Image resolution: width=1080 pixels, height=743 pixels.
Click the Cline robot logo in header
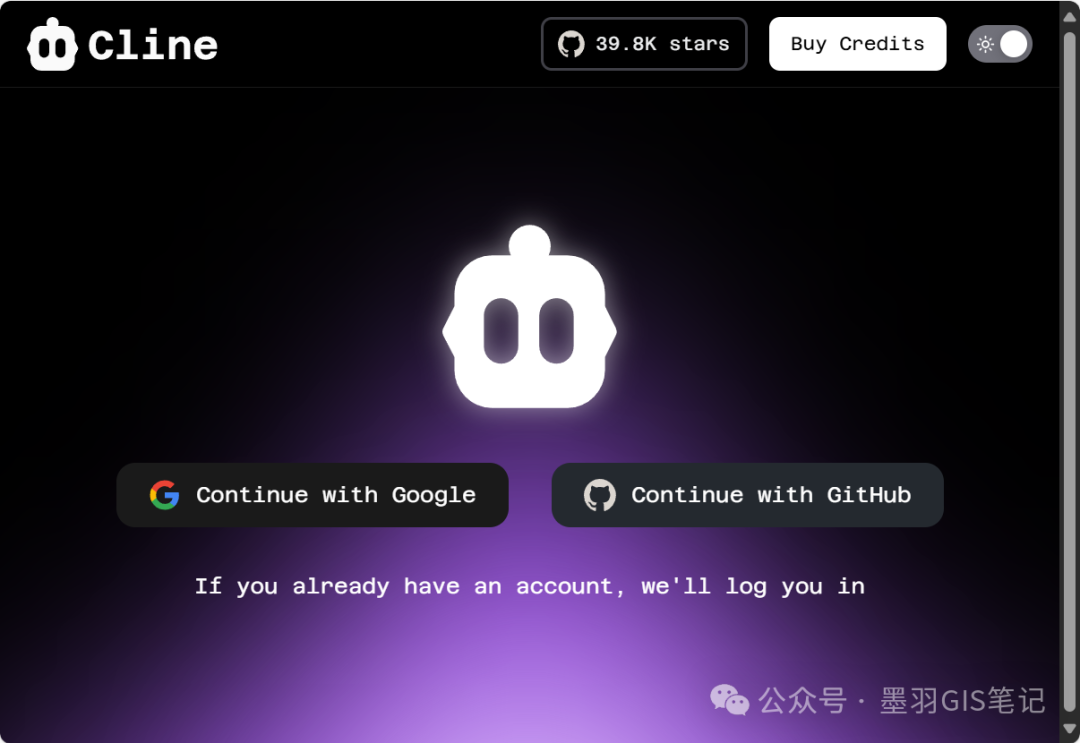(52, 45)
